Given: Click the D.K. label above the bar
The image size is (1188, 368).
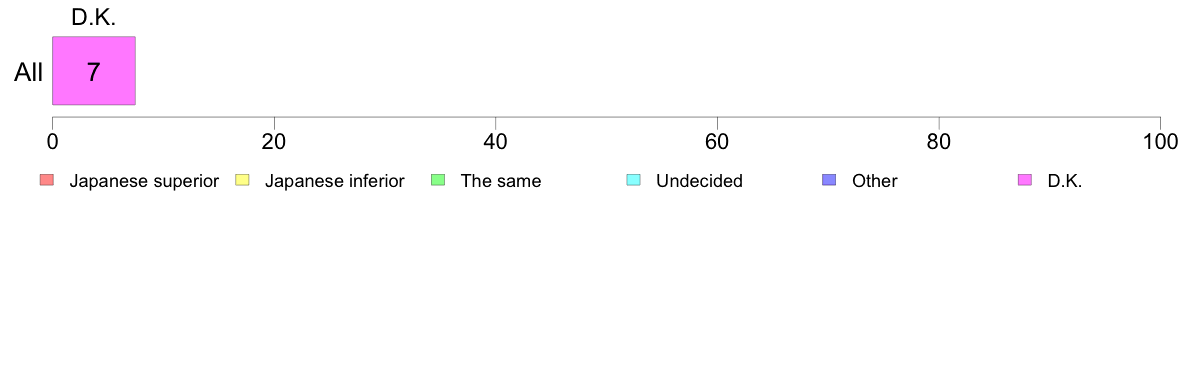Looking at the screenshot, I should coord(93,20).
